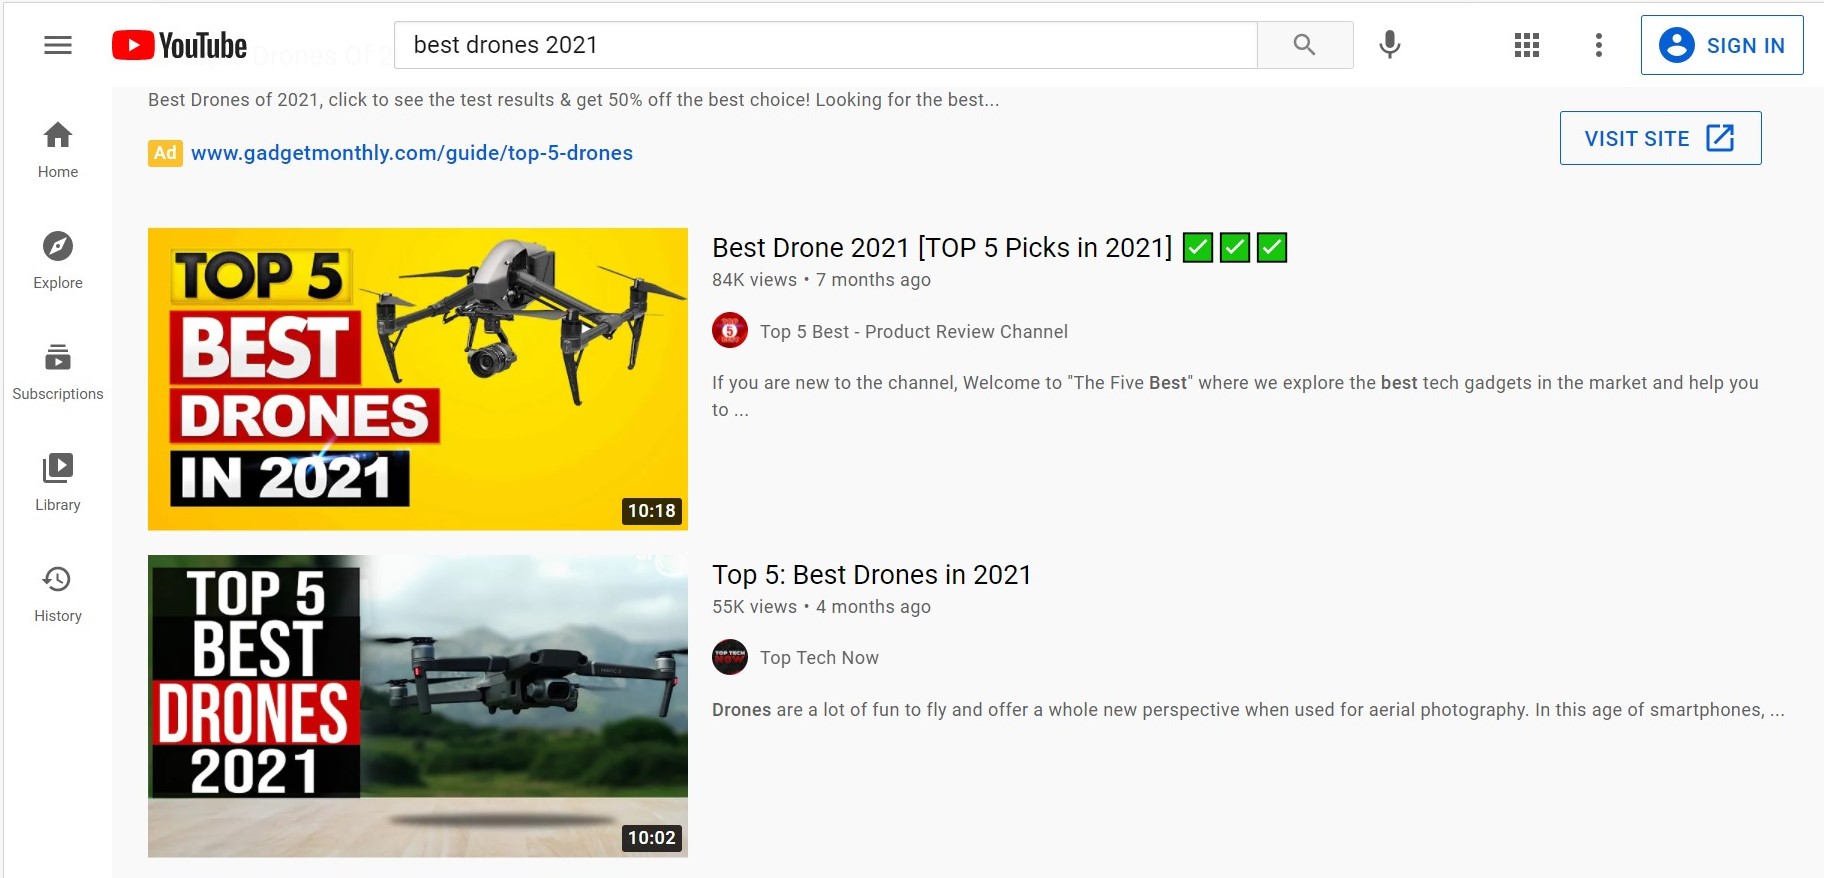1824x878 pixels.
Task: Open the YouTube apps grid
Action: click(x=1526, y=45)
